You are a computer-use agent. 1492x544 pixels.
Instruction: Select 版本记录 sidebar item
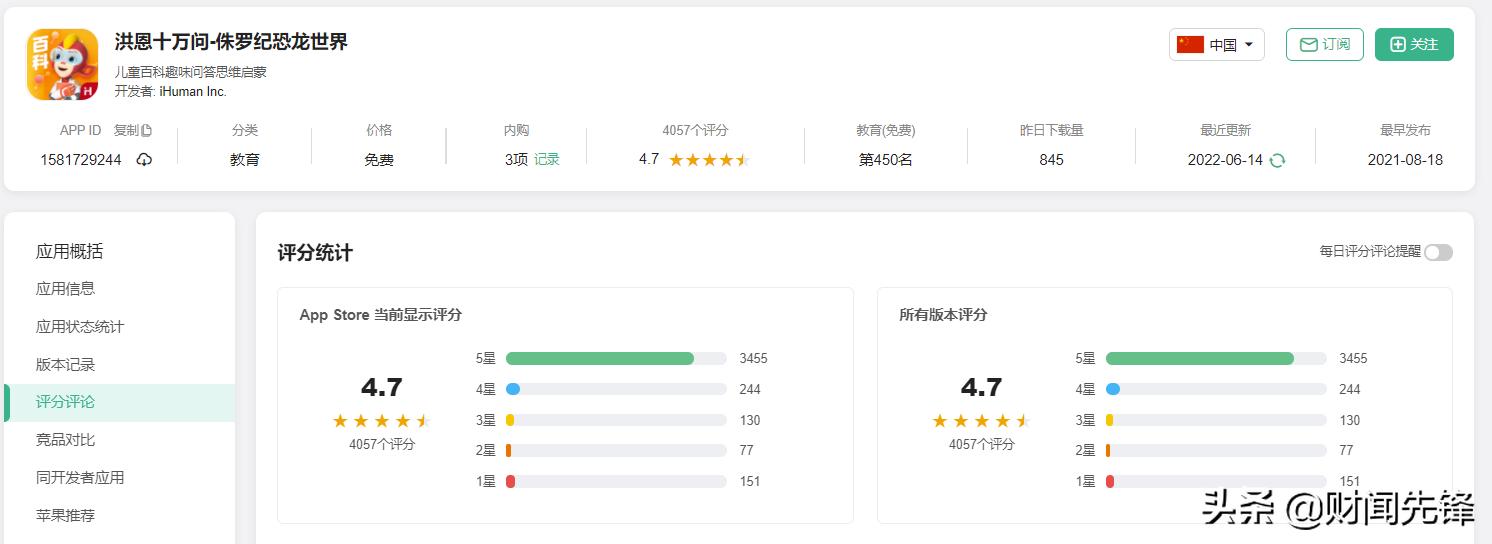click(x=66, y=365)
